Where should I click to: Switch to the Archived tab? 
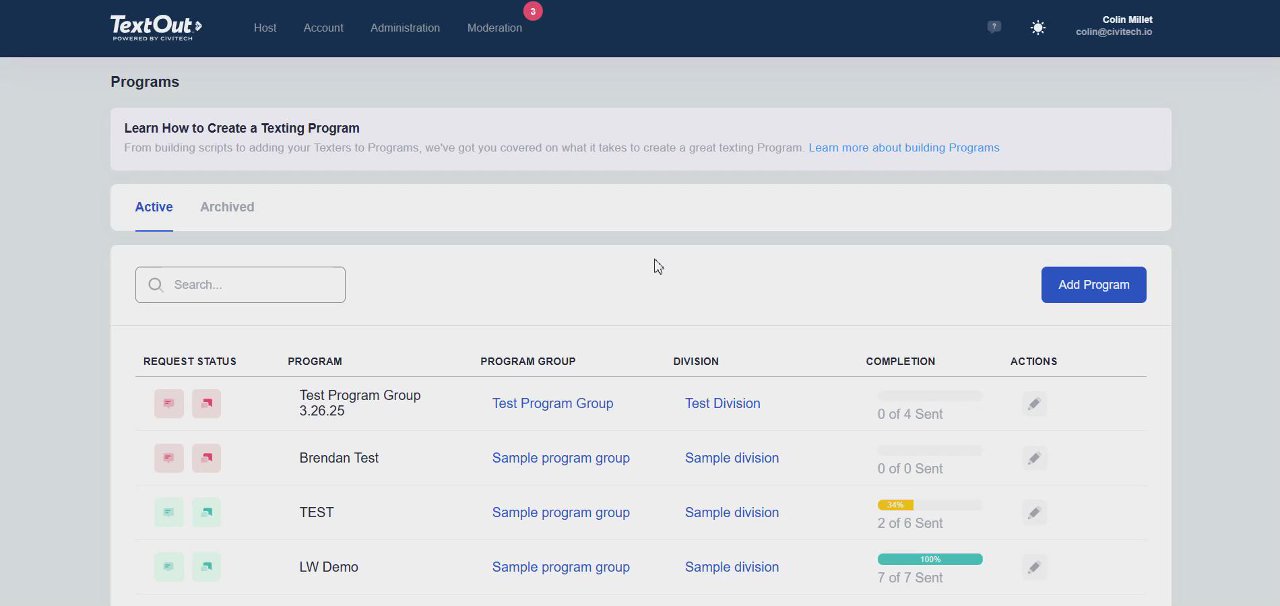pos(227,207)
